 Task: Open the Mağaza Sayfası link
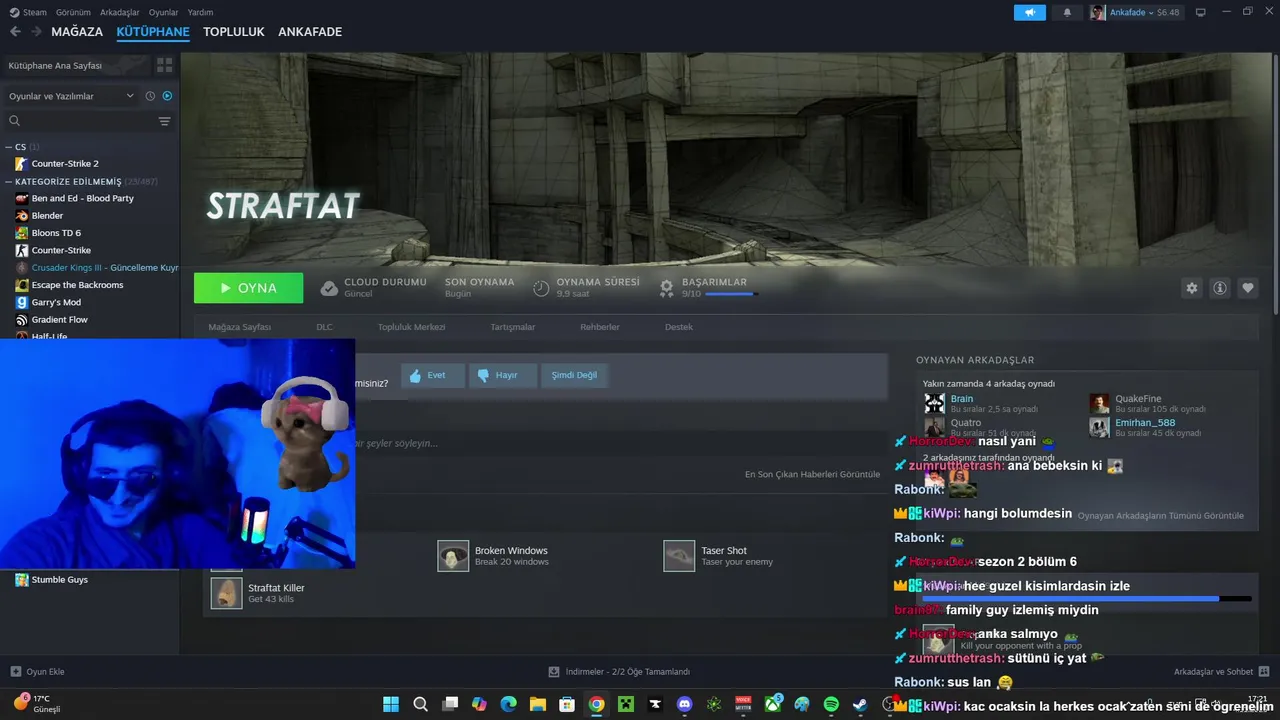(240, 327)
